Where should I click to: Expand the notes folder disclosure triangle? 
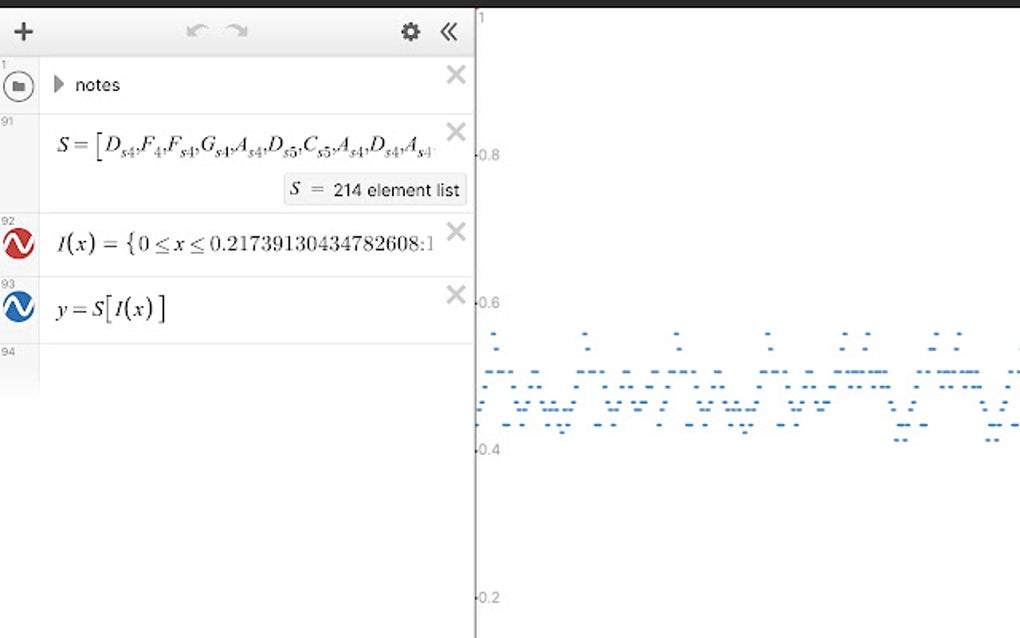pyautogui.click(x=59, y=84)
